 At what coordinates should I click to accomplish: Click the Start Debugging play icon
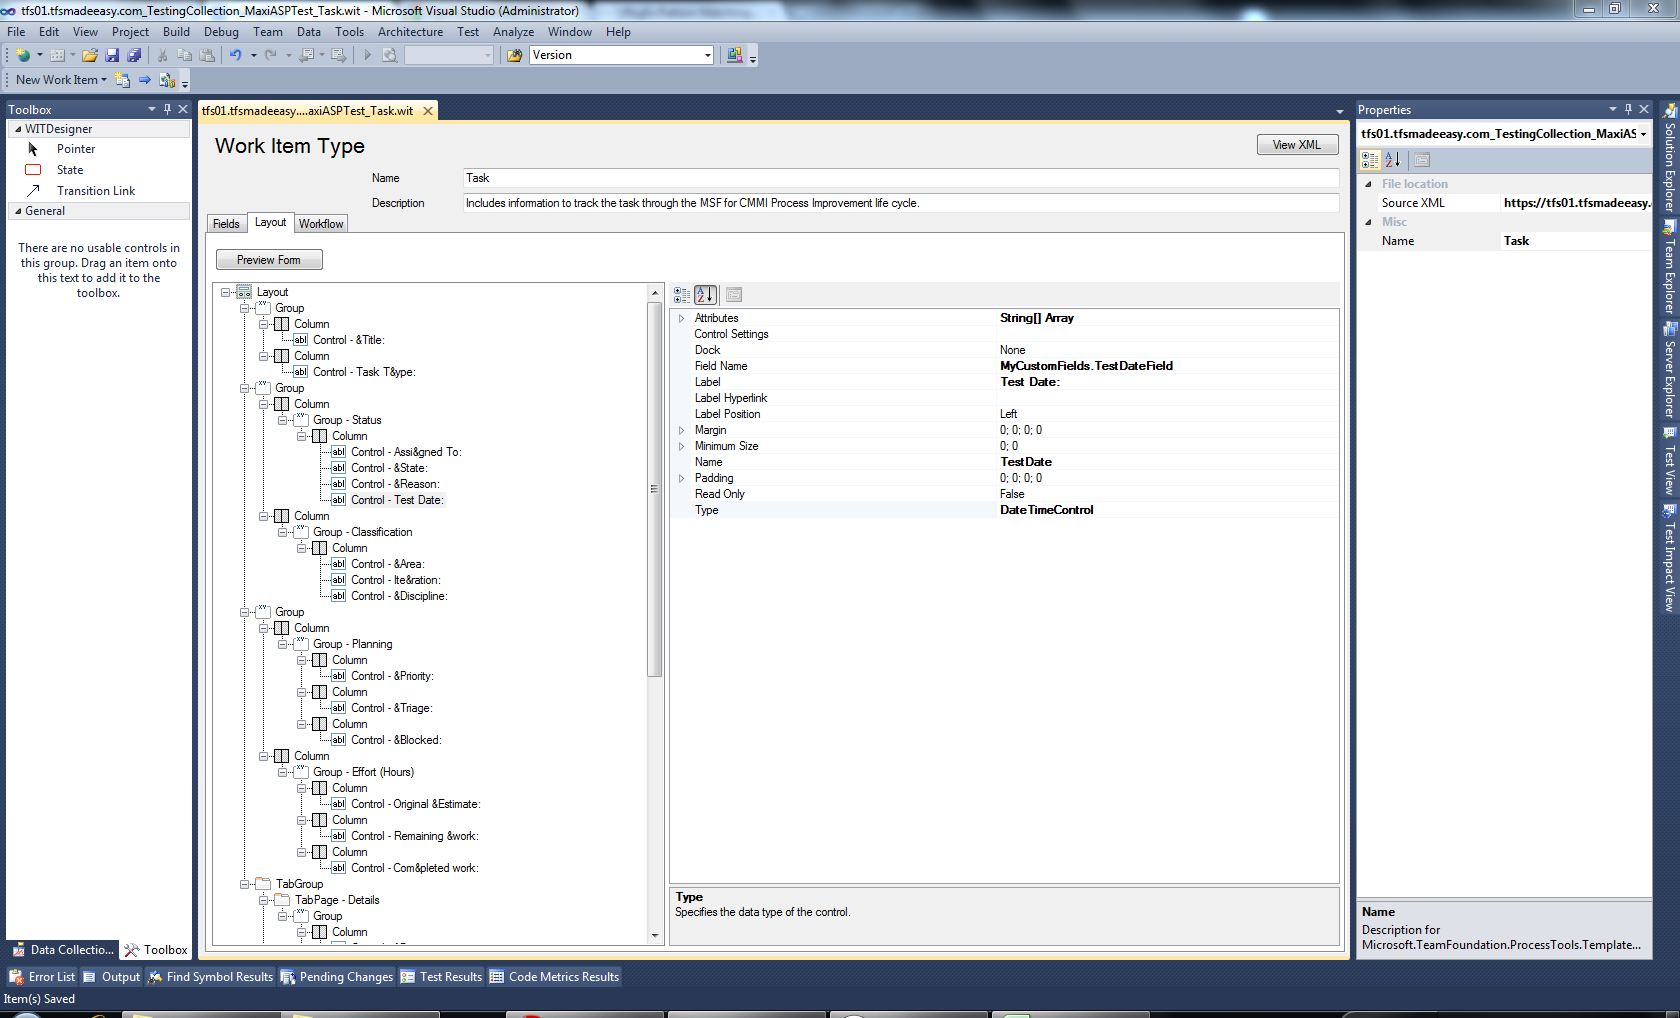point(367,55)
